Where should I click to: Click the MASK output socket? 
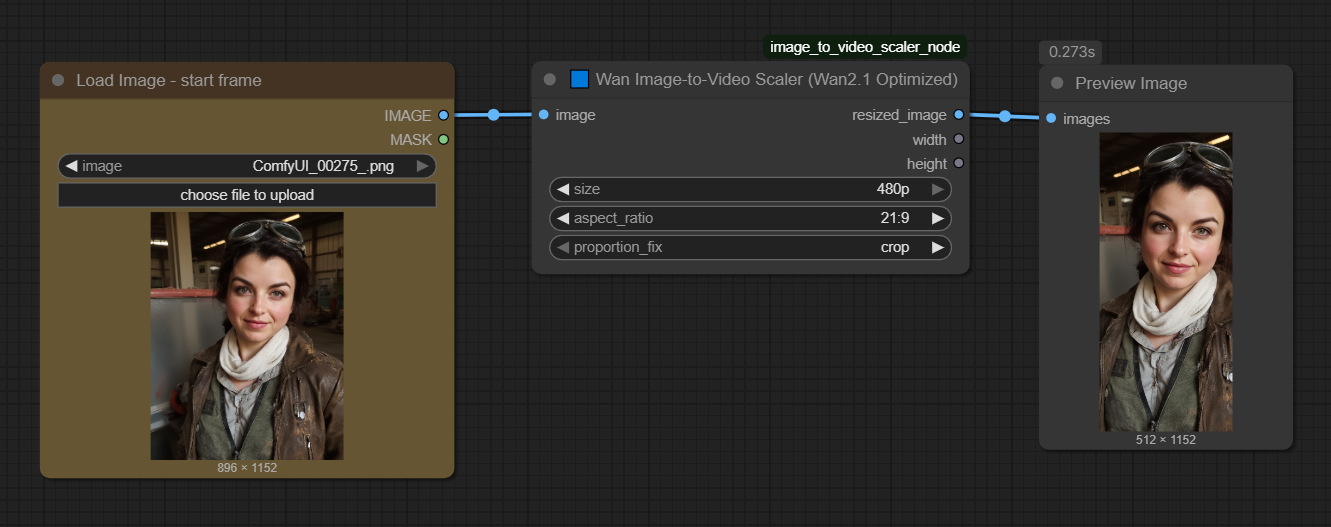pyautogui.click(x=443, y=140)
